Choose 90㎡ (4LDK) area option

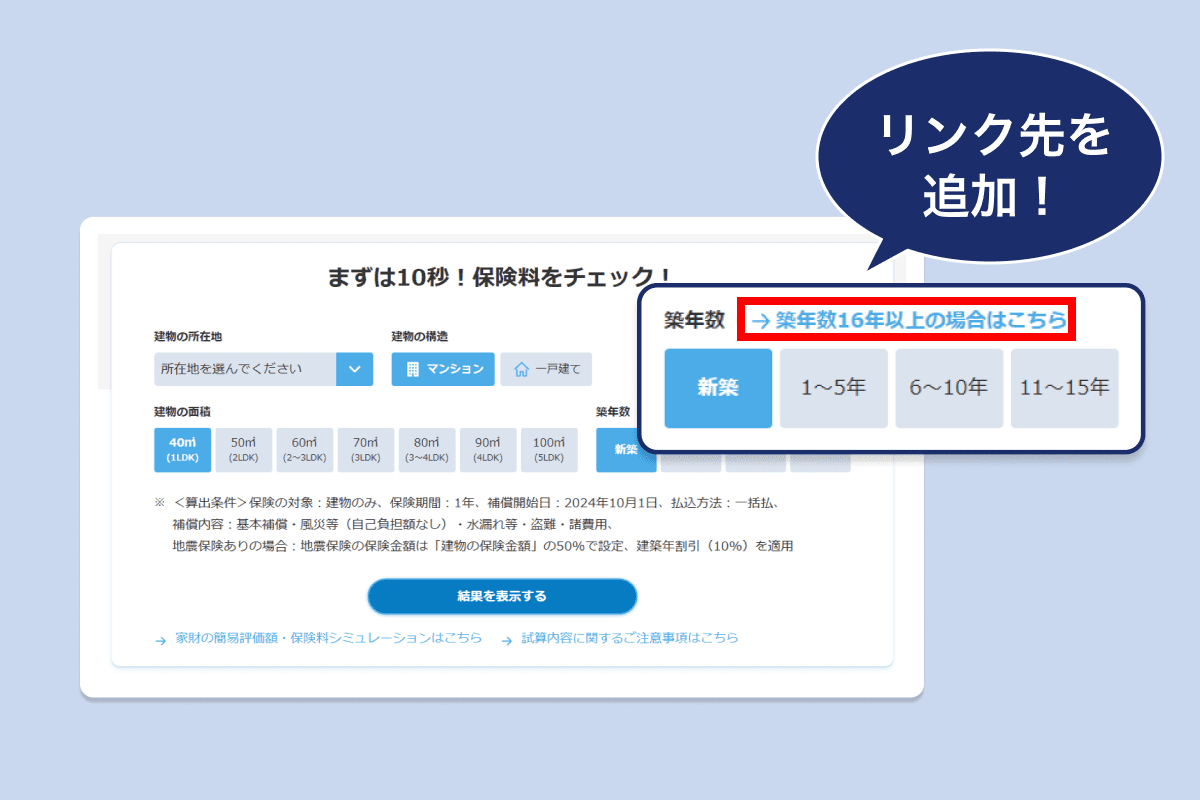click(x=488, y=450)
